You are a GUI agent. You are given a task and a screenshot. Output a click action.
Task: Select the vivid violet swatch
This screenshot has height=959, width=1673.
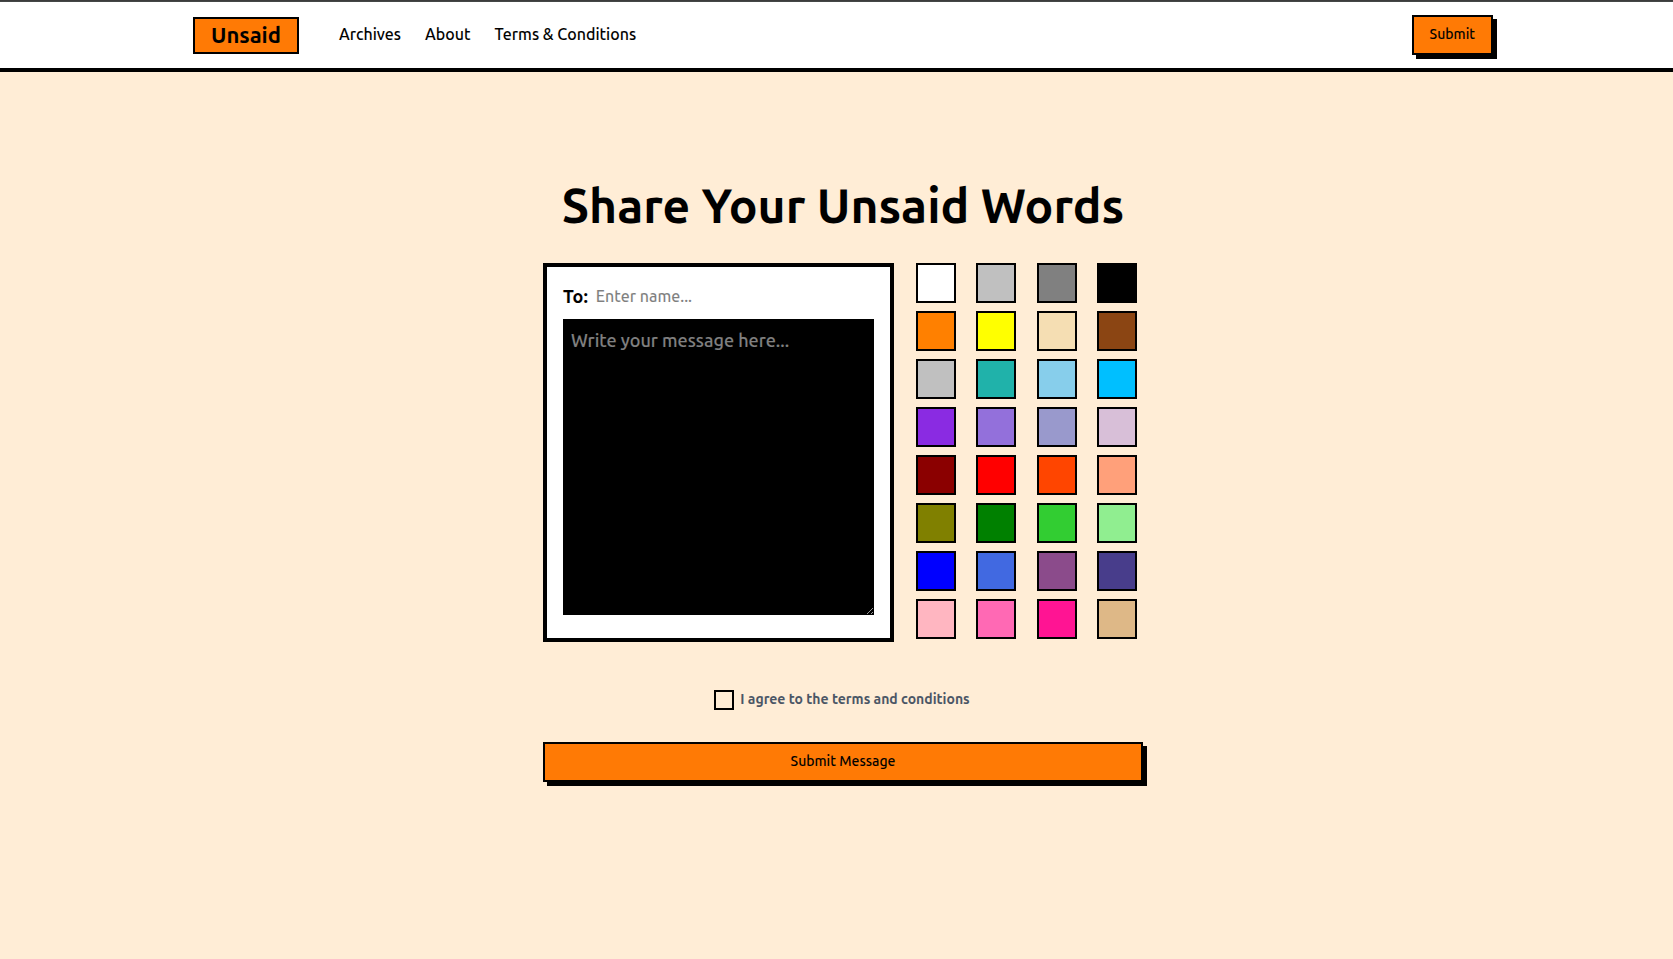[x=936, y=427]
